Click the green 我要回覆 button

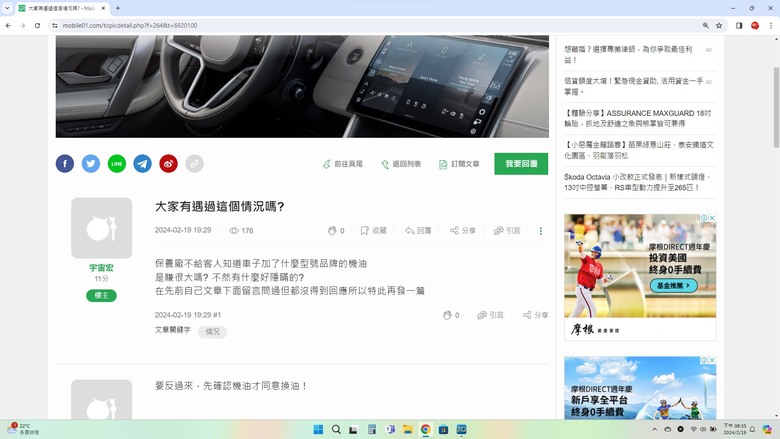(x=521, y=164)
